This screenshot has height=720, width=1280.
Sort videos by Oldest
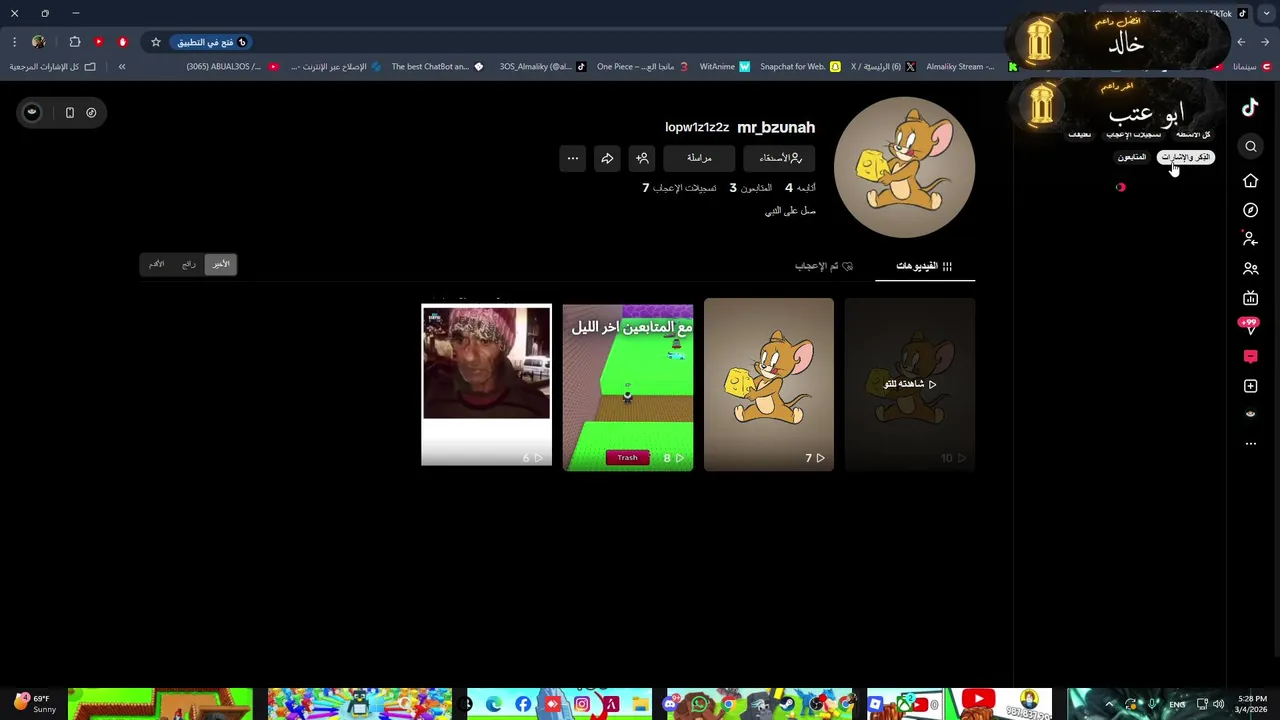coord(157,264)
